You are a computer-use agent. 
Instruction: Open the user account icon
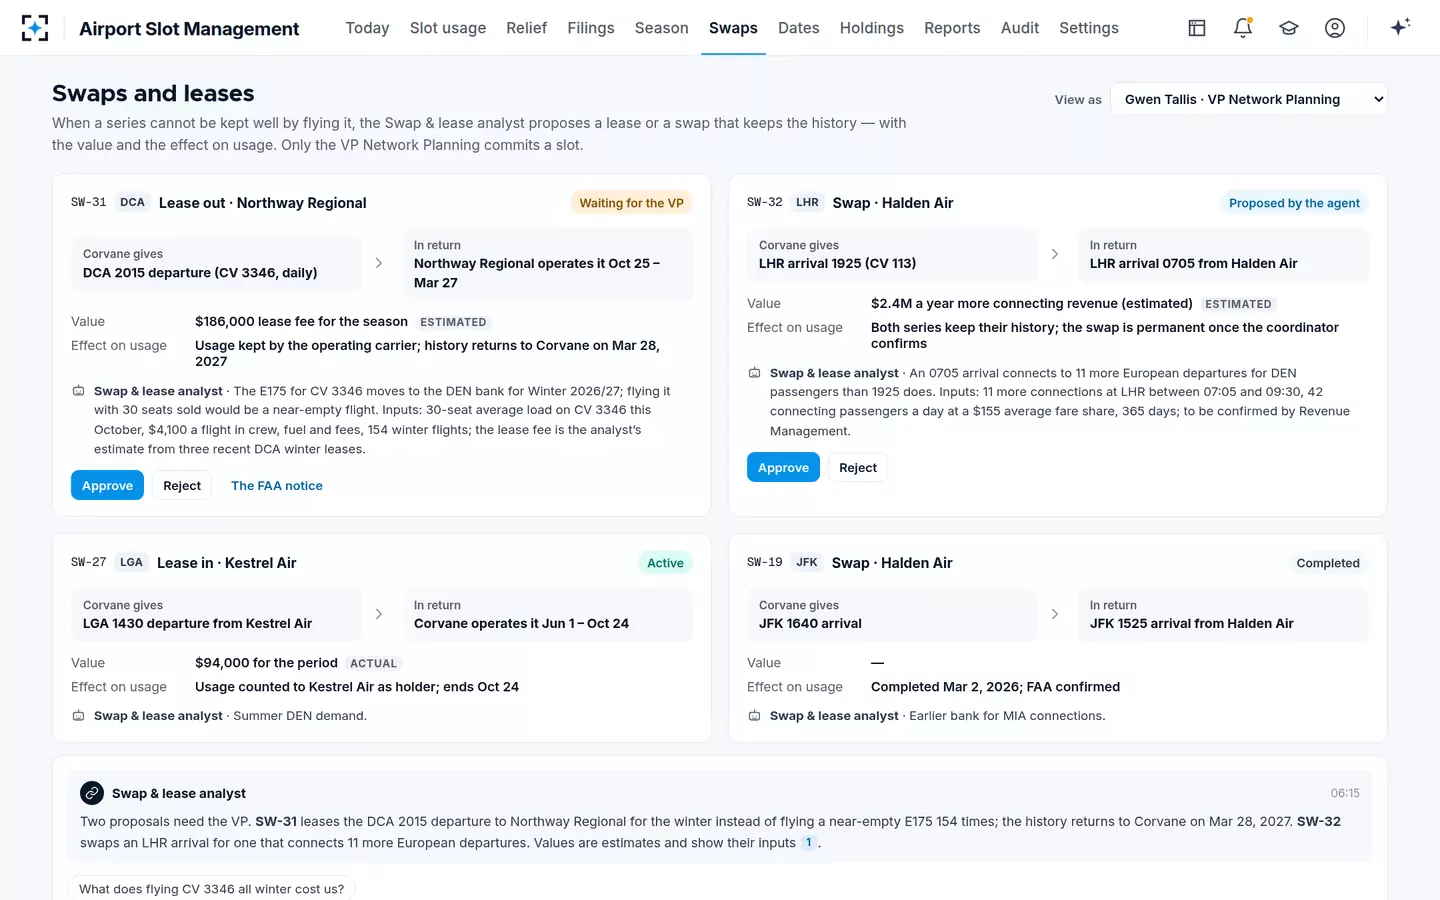(1335, 28)
